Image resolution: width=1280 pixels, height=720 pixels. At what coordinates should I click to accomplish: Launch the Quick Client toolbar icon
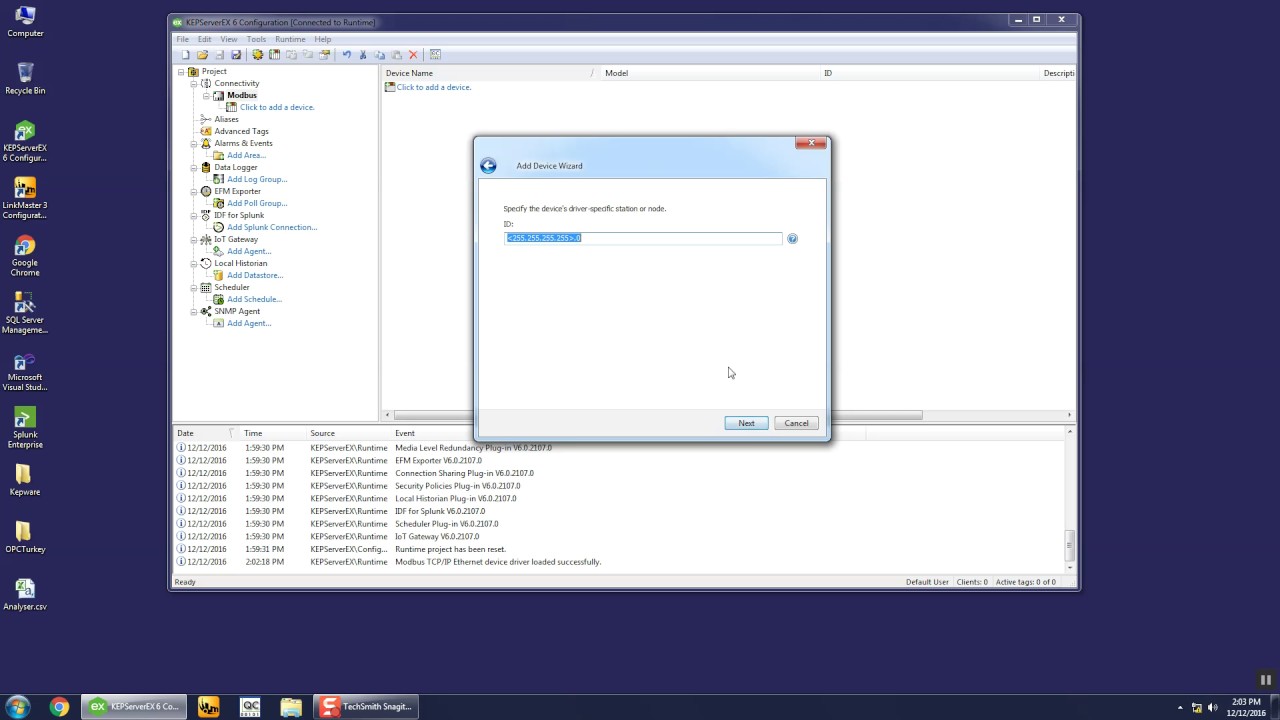435,55
